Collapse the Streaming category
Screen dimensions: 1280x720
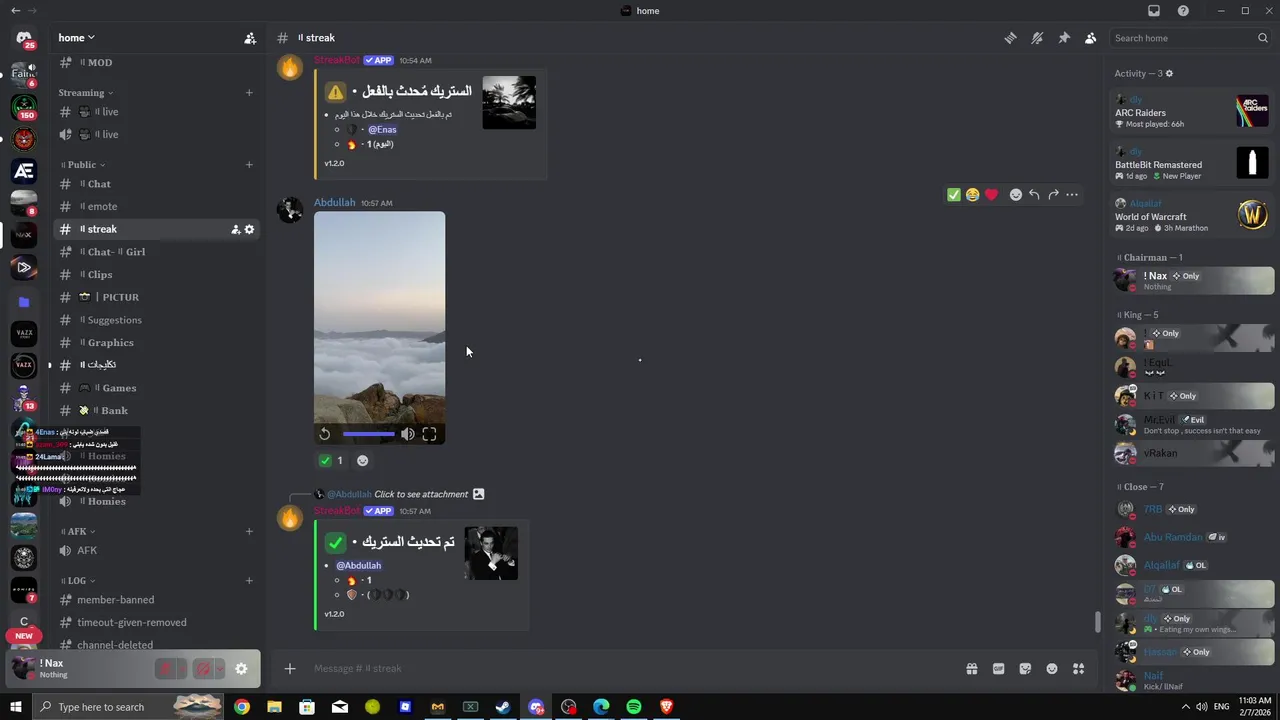84,93
